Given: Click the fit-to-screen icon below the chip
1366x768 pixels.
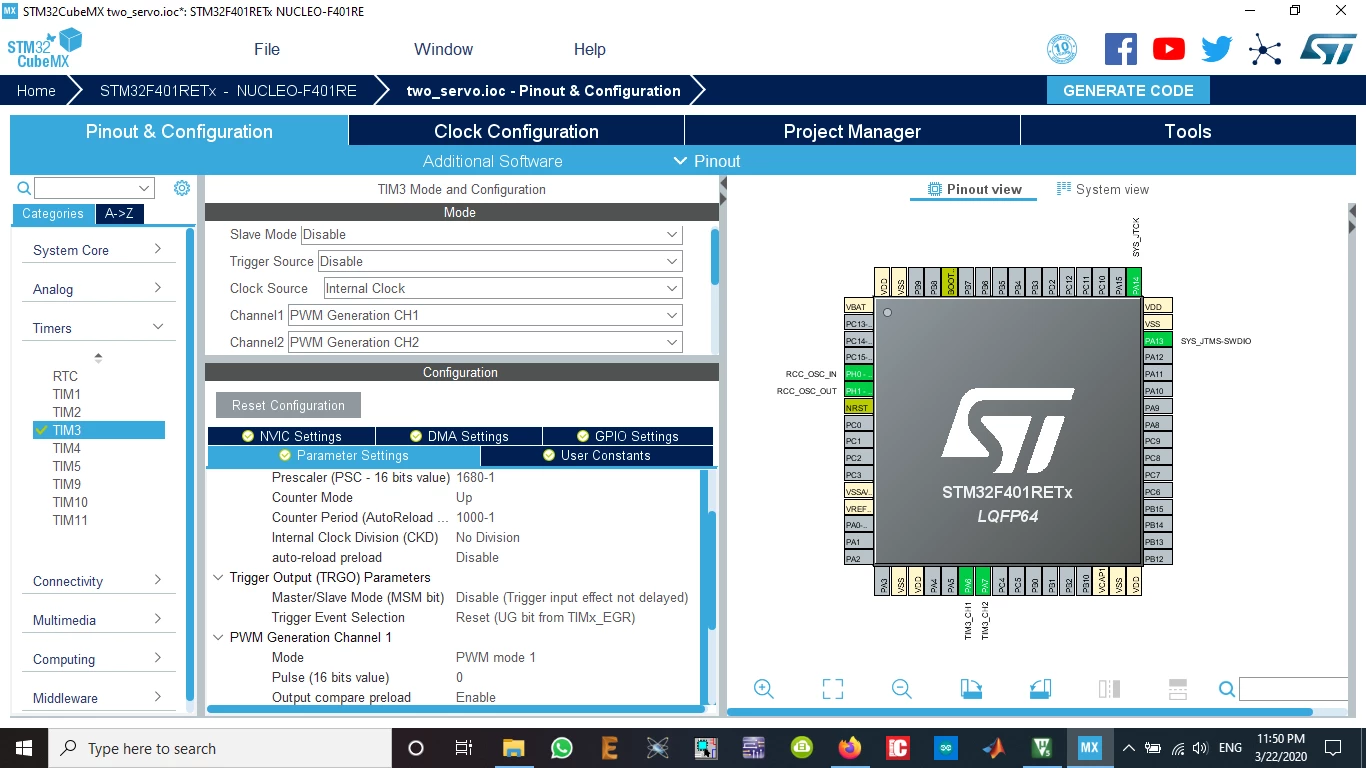Looking at the screenshot, I should 832,689.
